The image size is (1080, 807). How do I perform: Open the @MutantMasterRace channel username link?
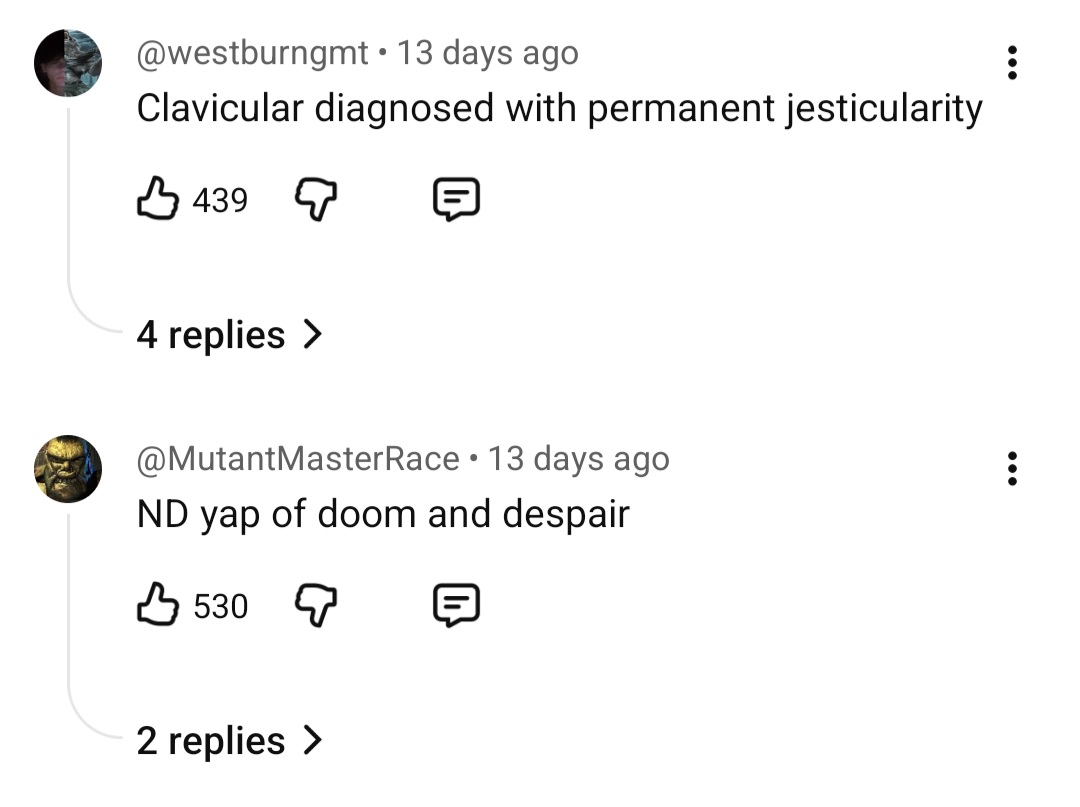click(298, 459)
